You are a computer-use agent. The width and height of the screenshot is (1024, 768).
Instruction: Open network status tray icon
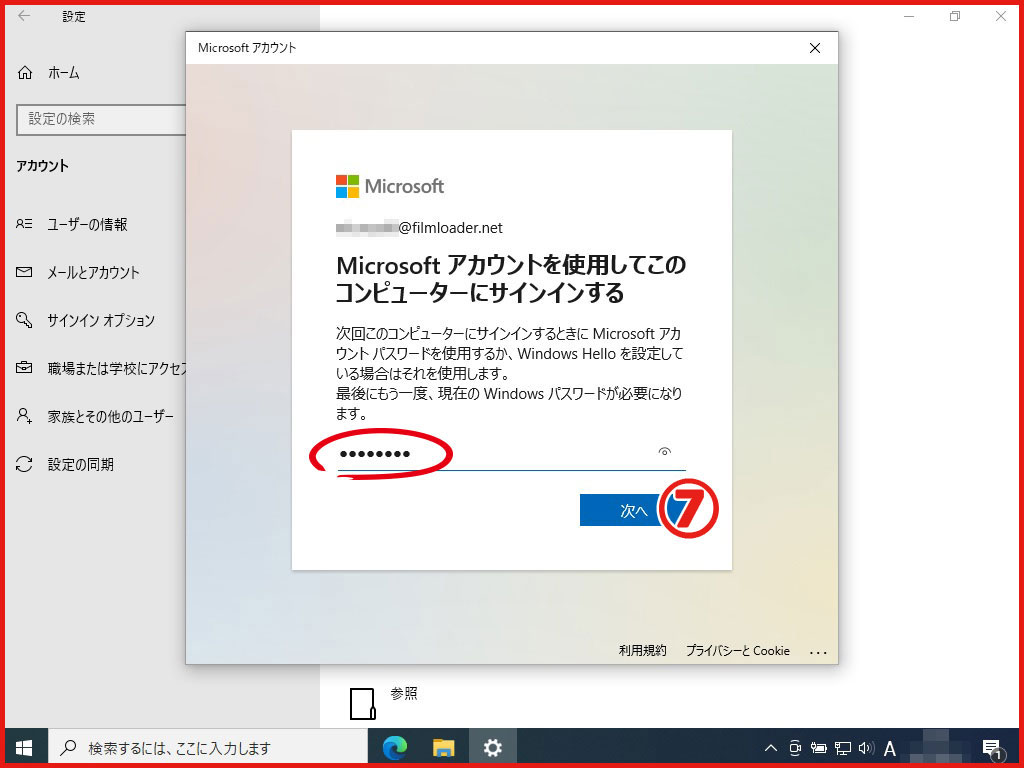[842, 748]
